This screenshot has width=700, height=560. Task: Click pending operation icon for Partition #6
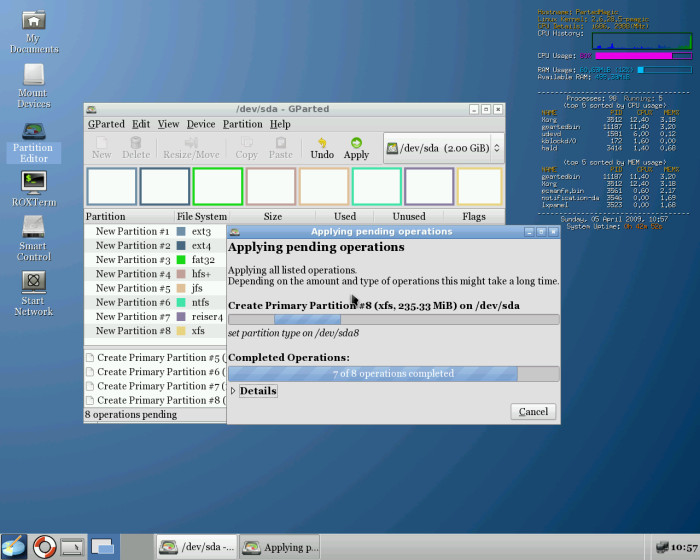90,372
